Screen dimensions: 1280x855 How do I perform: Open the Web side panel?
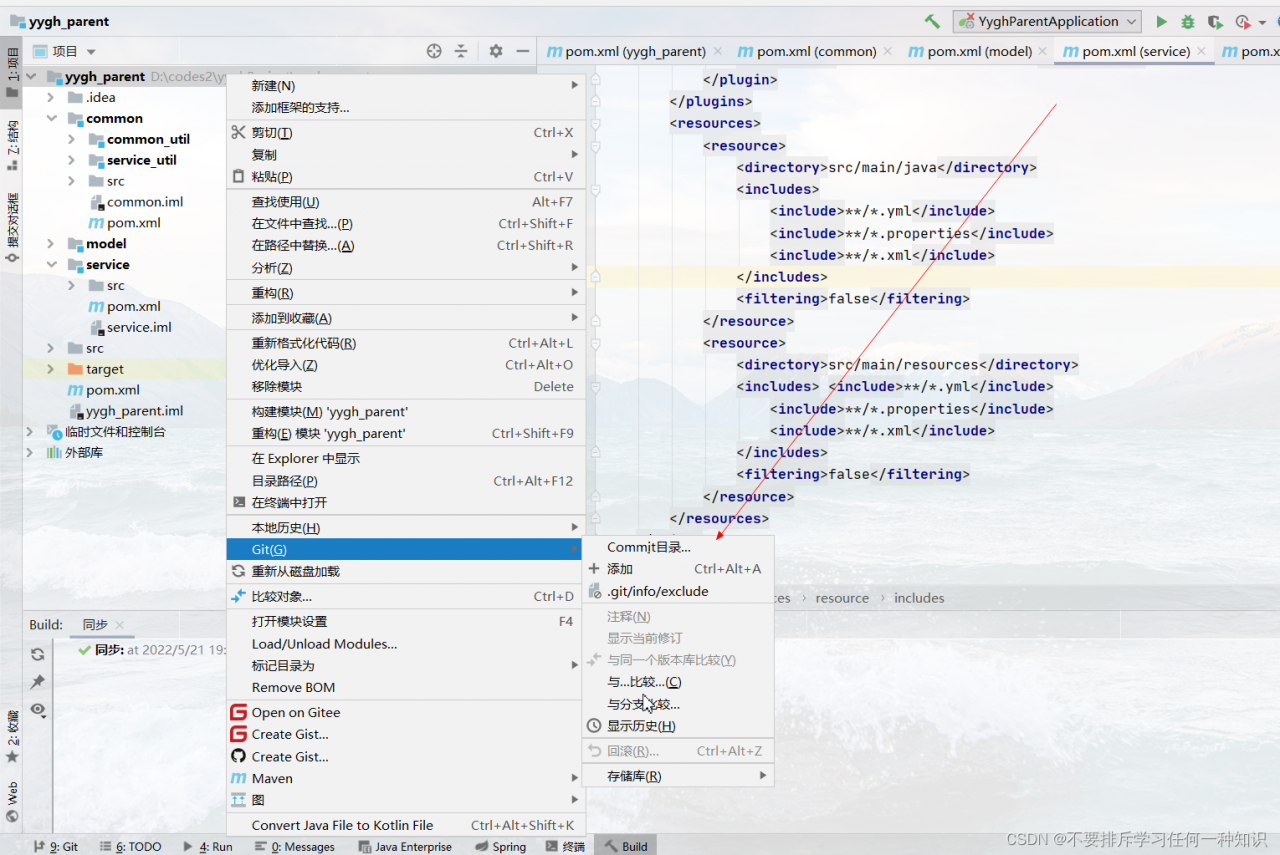click(x=12, y=801)
